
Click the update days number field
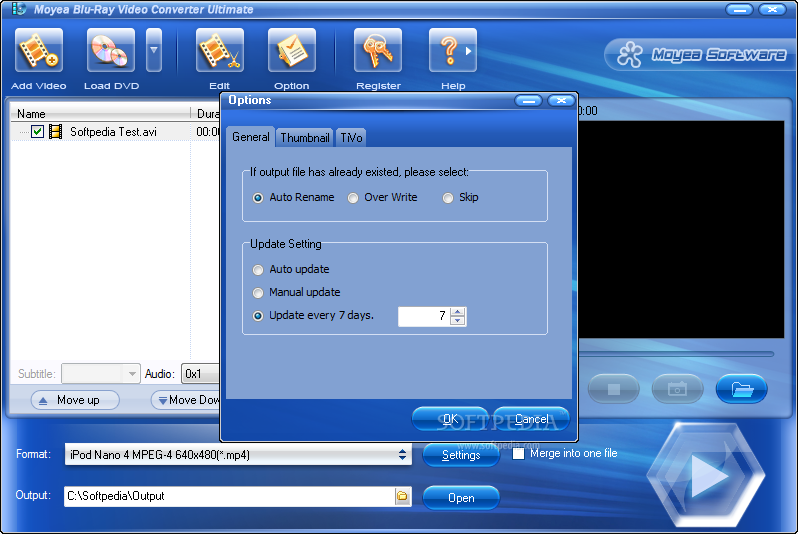(x=424, y=316)
